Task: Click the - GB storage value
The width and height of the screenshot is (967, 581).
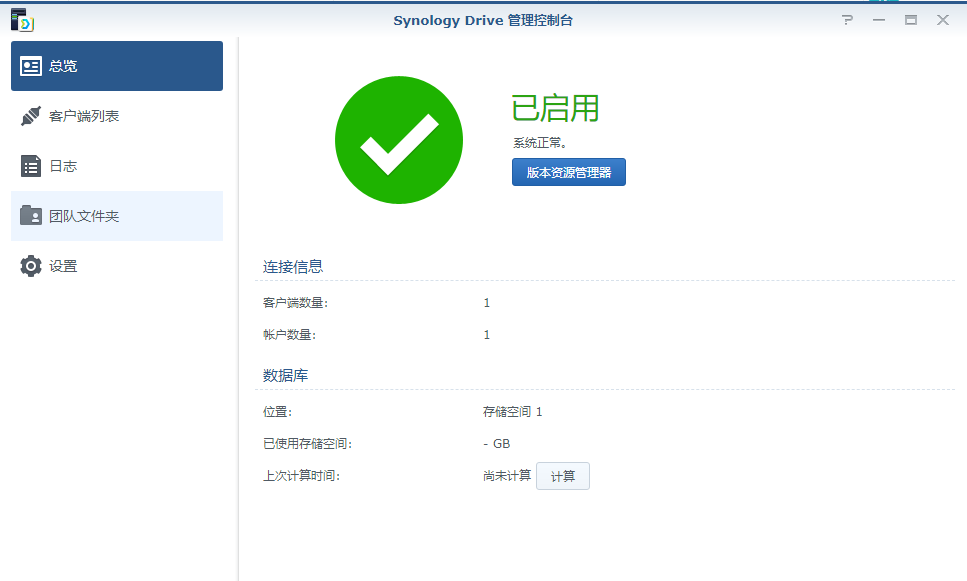Action: 496,443
